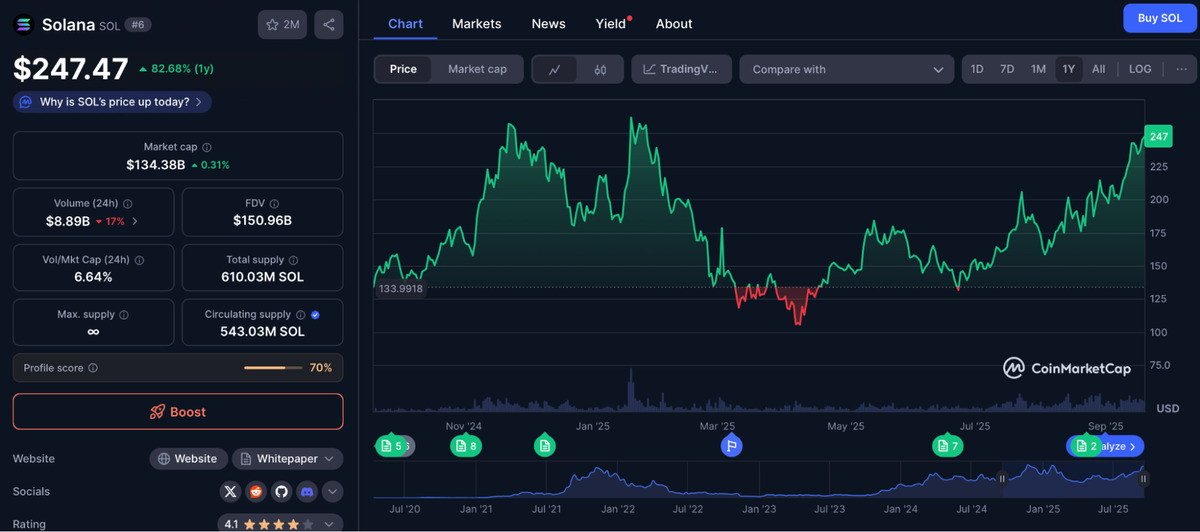Expand Volume (24h) details arrow
Screen dimensions: 1200x532
(135, 221)
